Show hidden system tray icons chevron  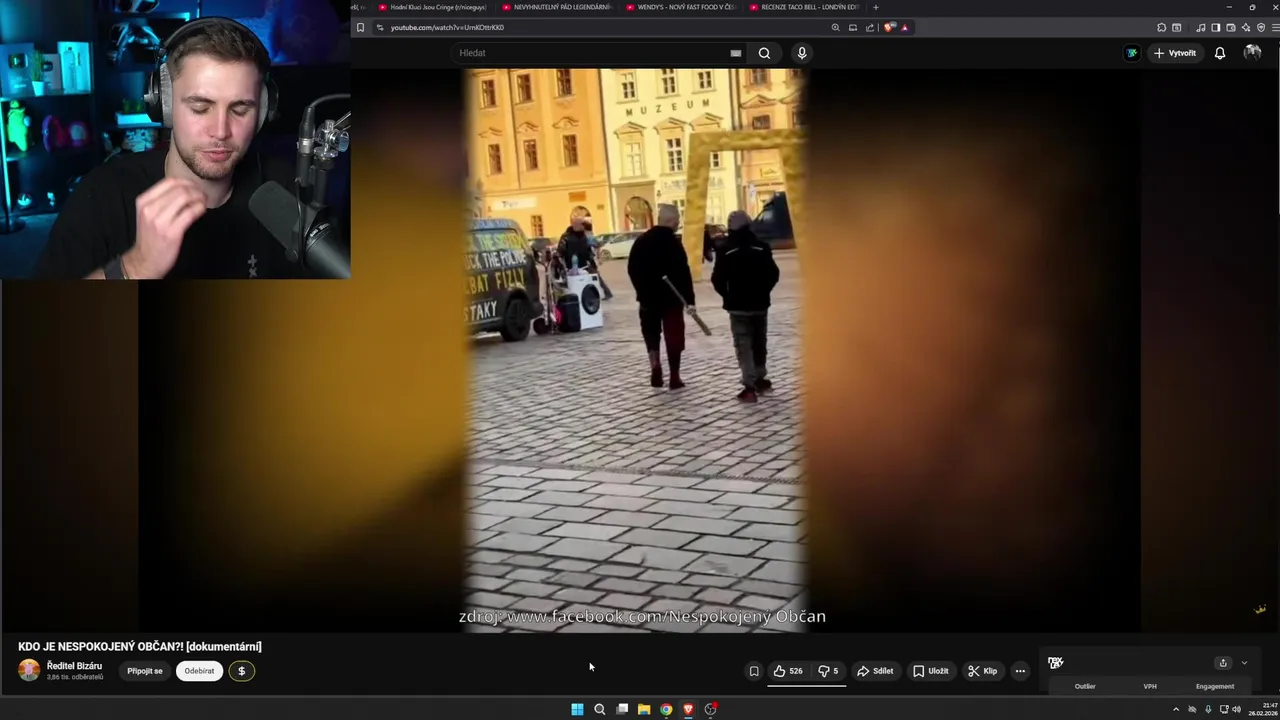1176,709
